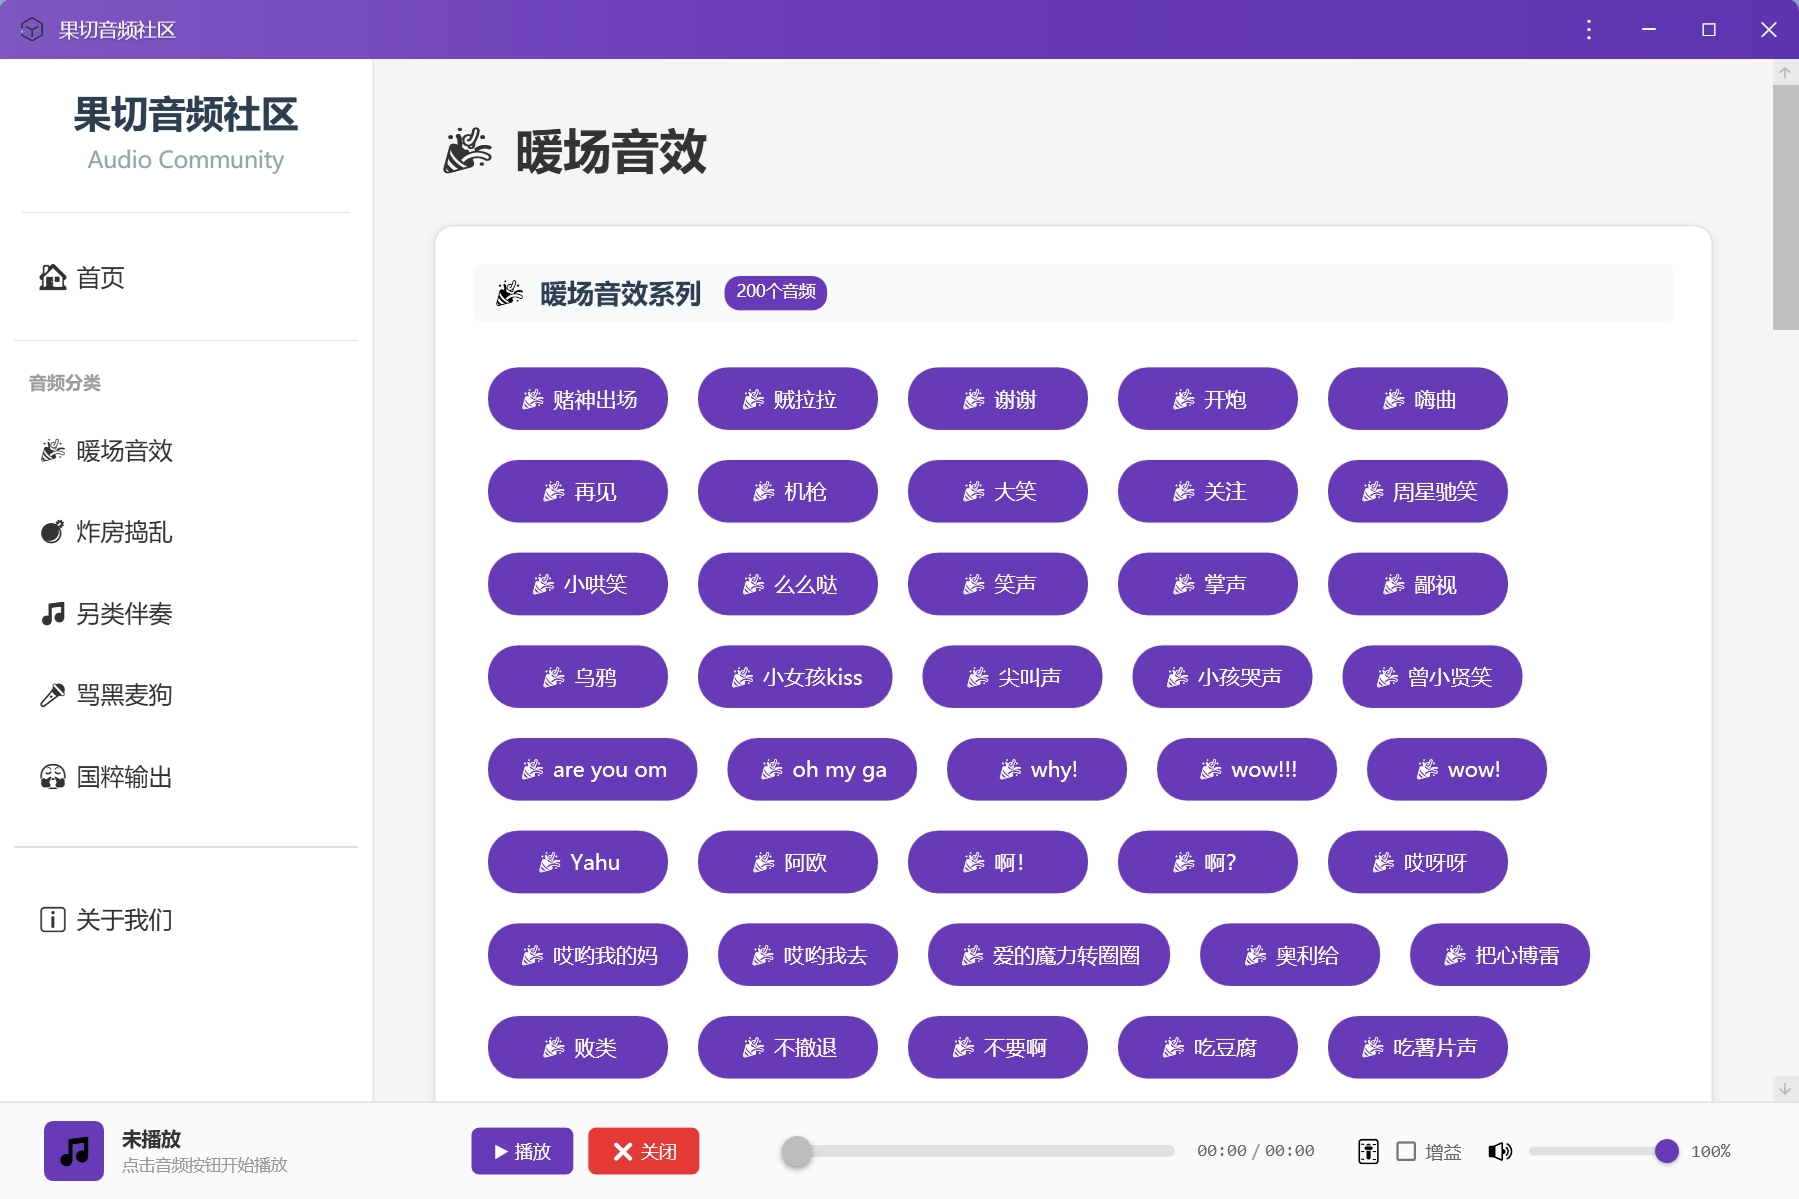Screen dimensions: 1799x1199
Task: Open the 国粹输出 face icon category
Action: coord(52,777)
